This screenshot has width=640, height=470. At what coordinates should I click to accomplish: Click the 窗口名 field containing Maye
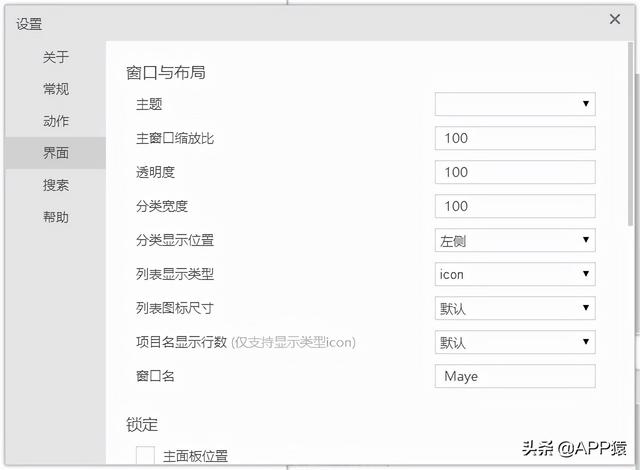click(515, 376)
